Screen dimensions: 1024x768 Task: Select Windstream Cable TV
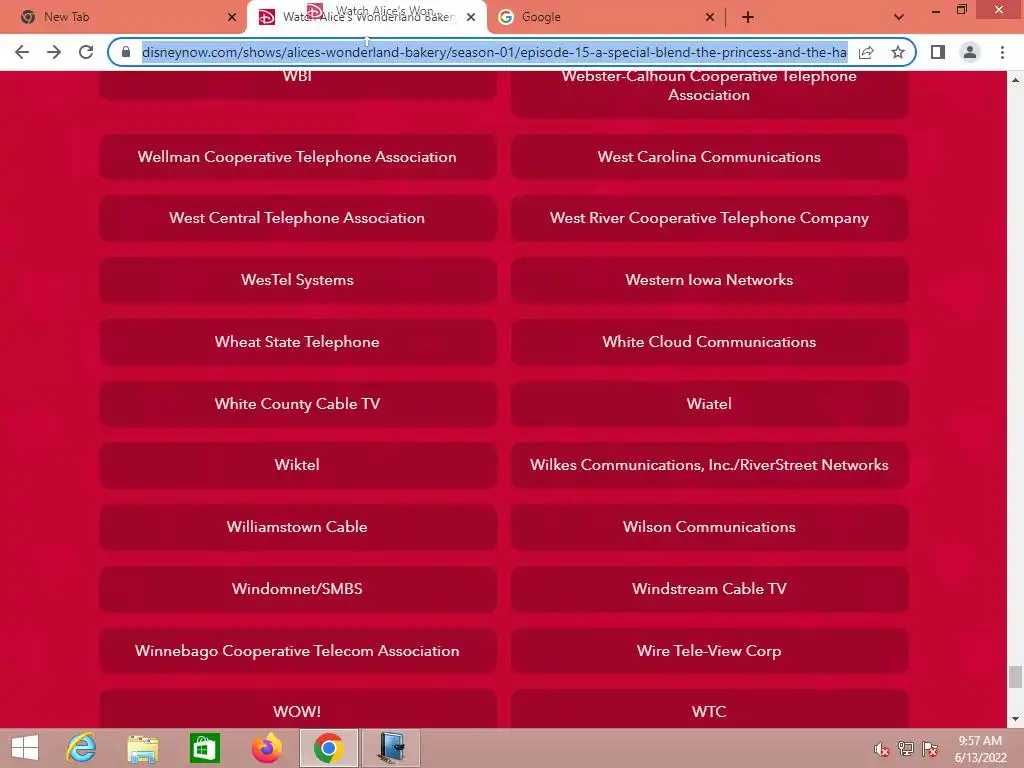[x=709, y=589]
